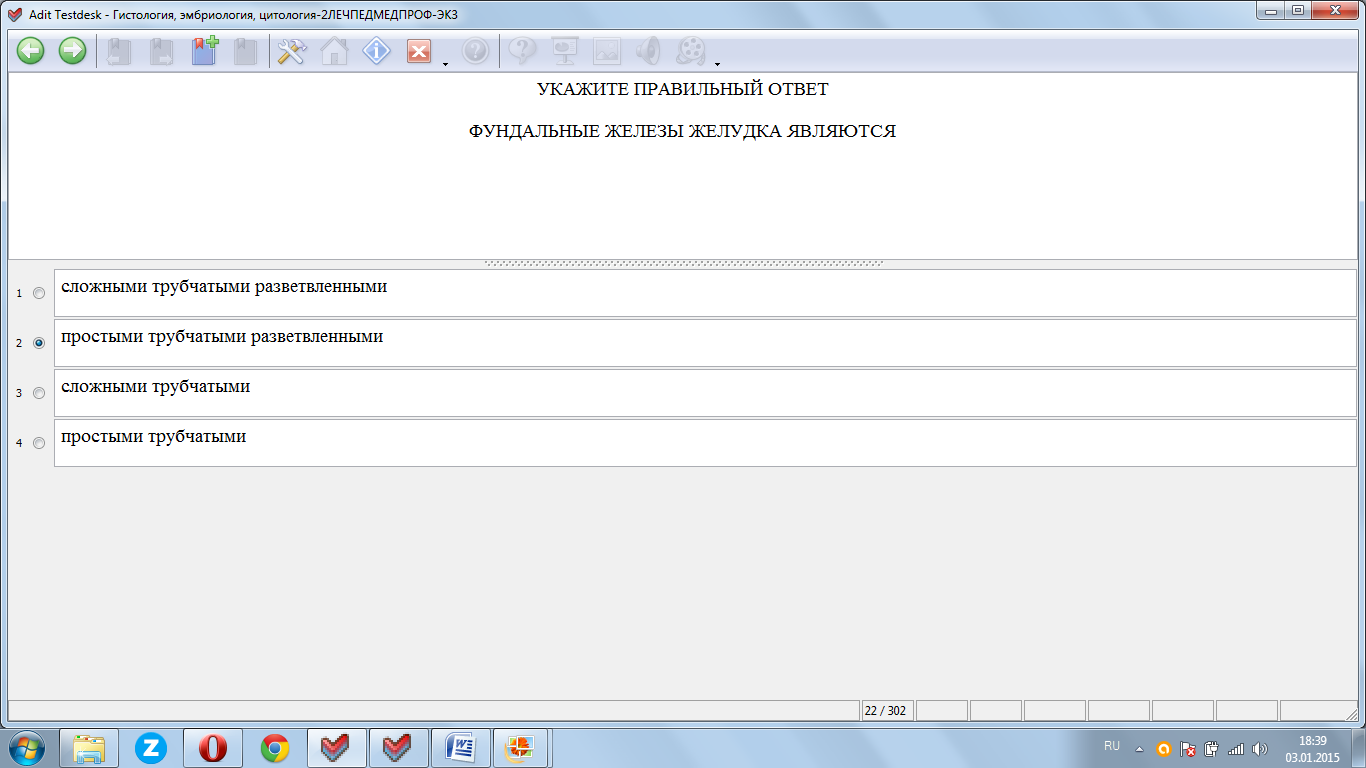Click the heading 'УКАЖИТЕ ПРАВИЛЬНЫЙ ОТВЕТ'
1366x768 pixels.
682,89
